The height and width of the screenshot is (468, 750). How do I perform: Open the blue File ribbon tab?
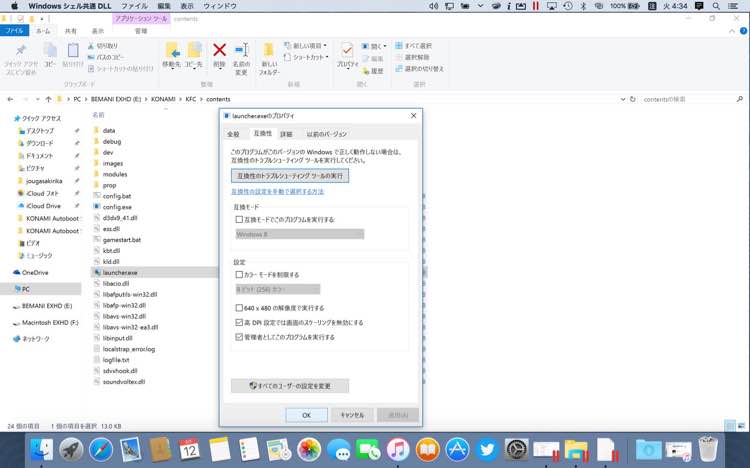[x=14, y=31]
